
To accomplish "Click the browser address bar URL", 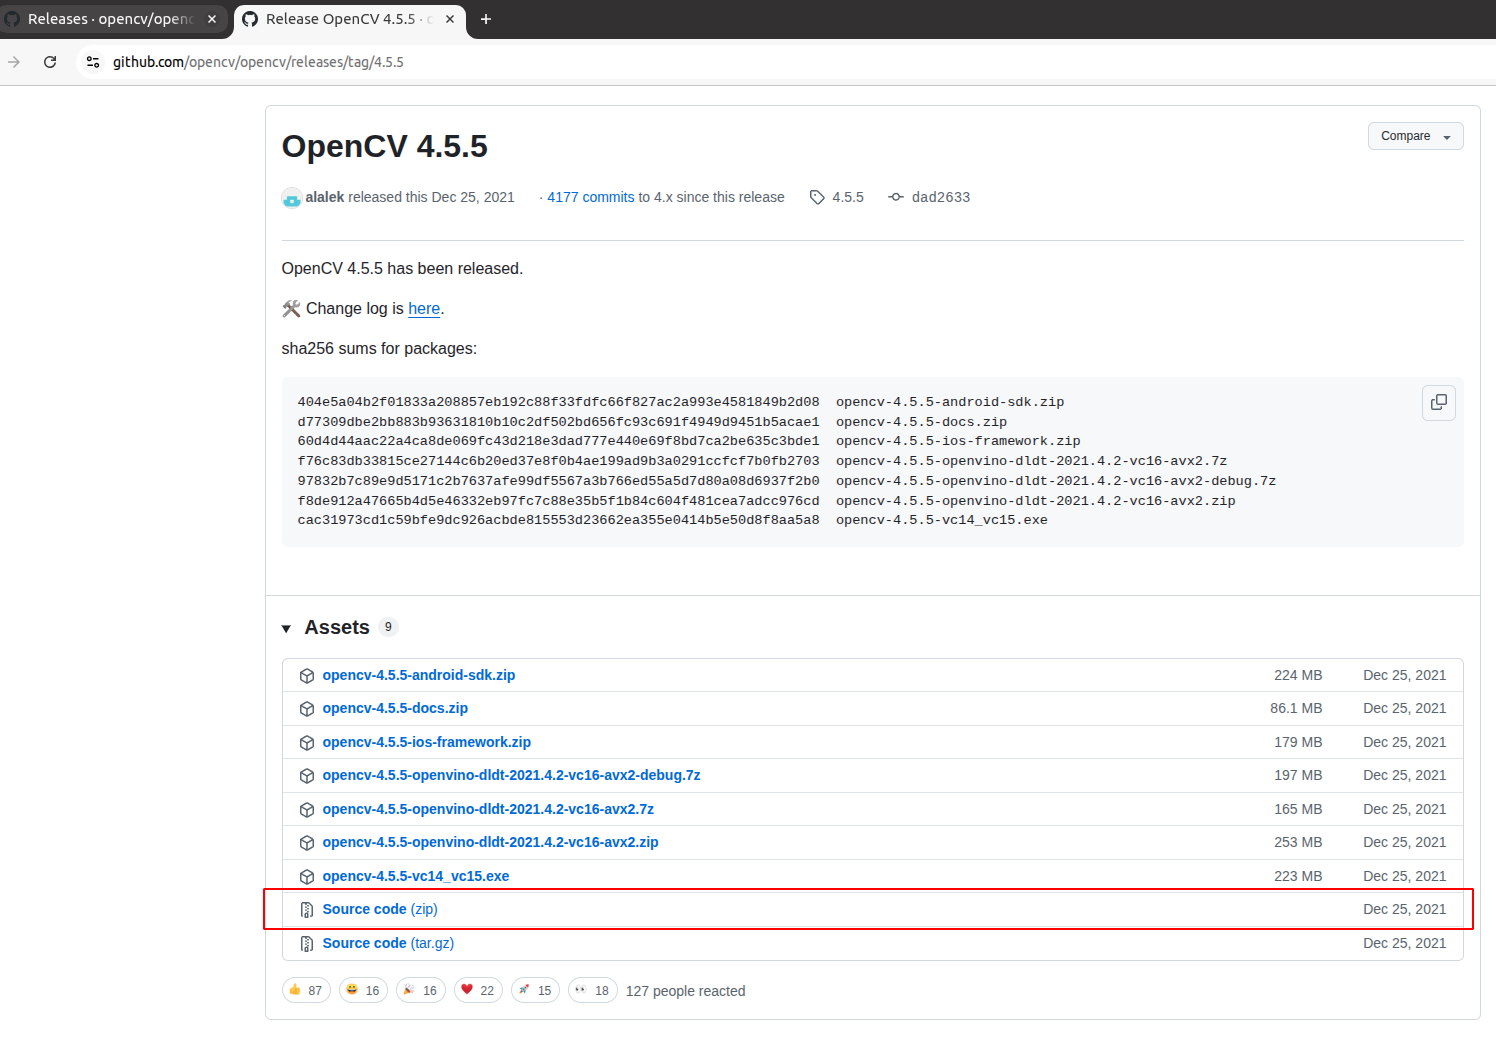I will coord(258,62).
